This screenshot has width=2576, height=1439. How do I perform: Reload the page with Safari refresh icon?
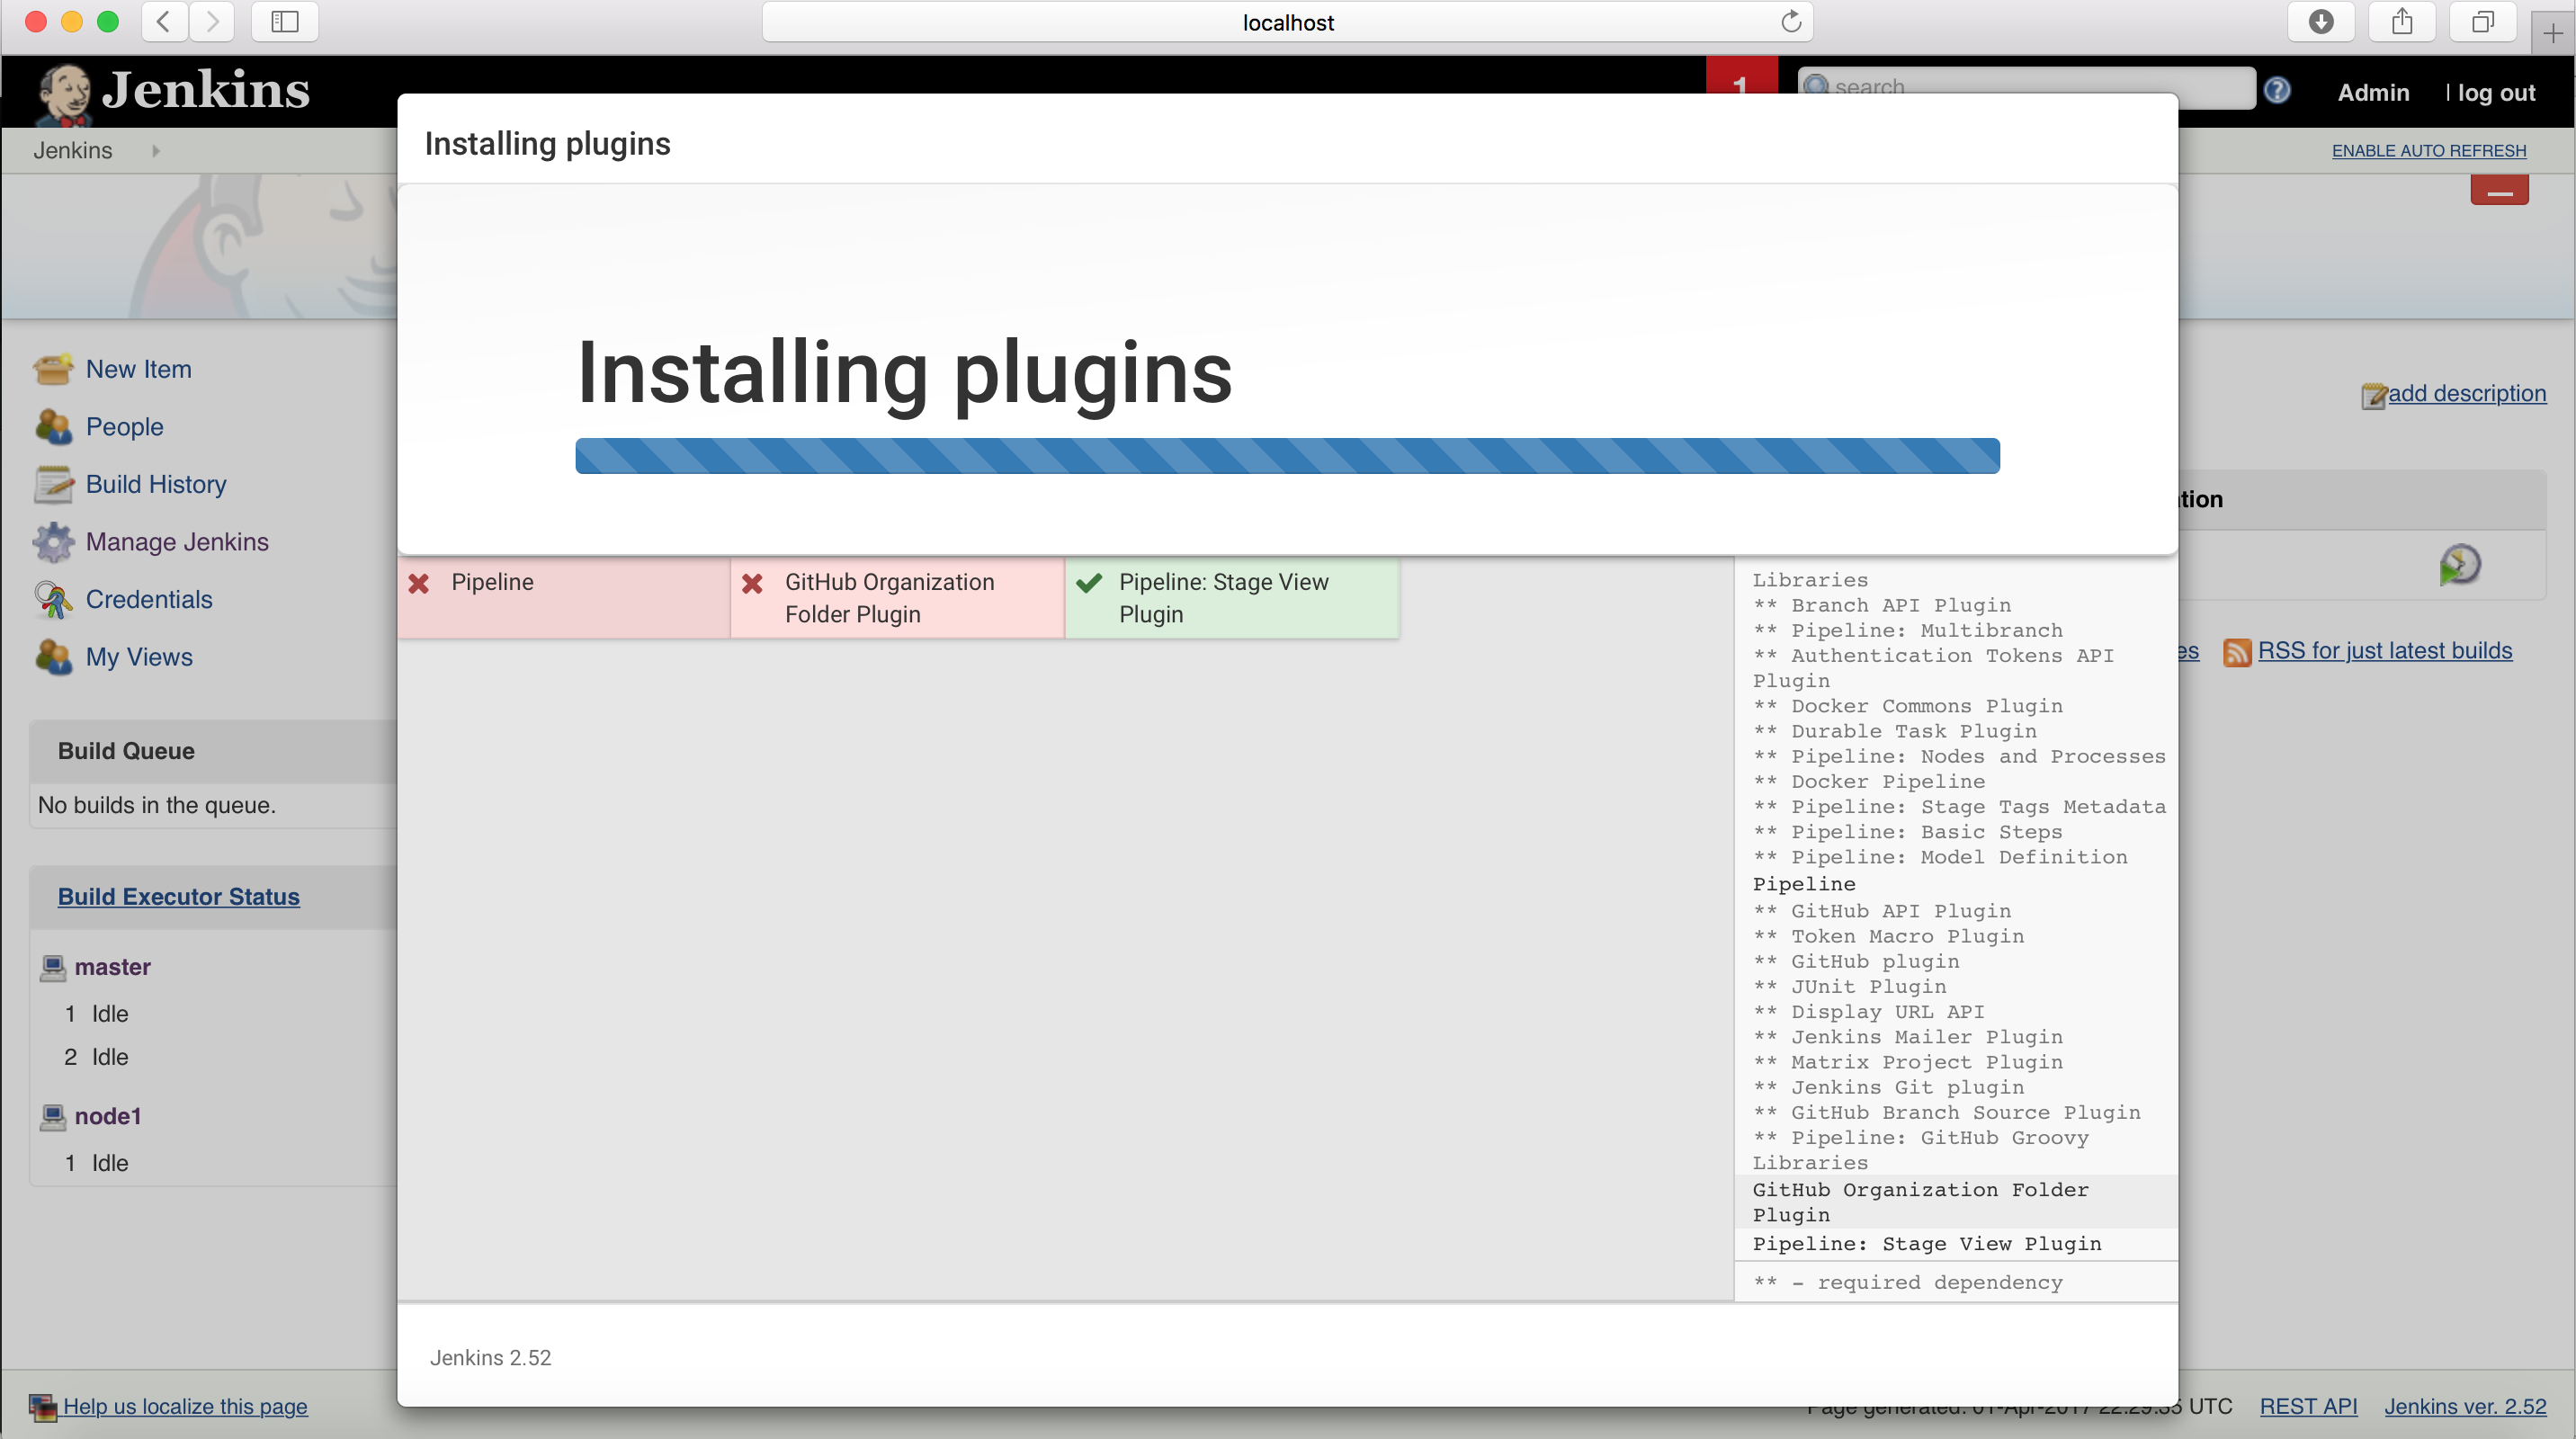(1791, 22)
